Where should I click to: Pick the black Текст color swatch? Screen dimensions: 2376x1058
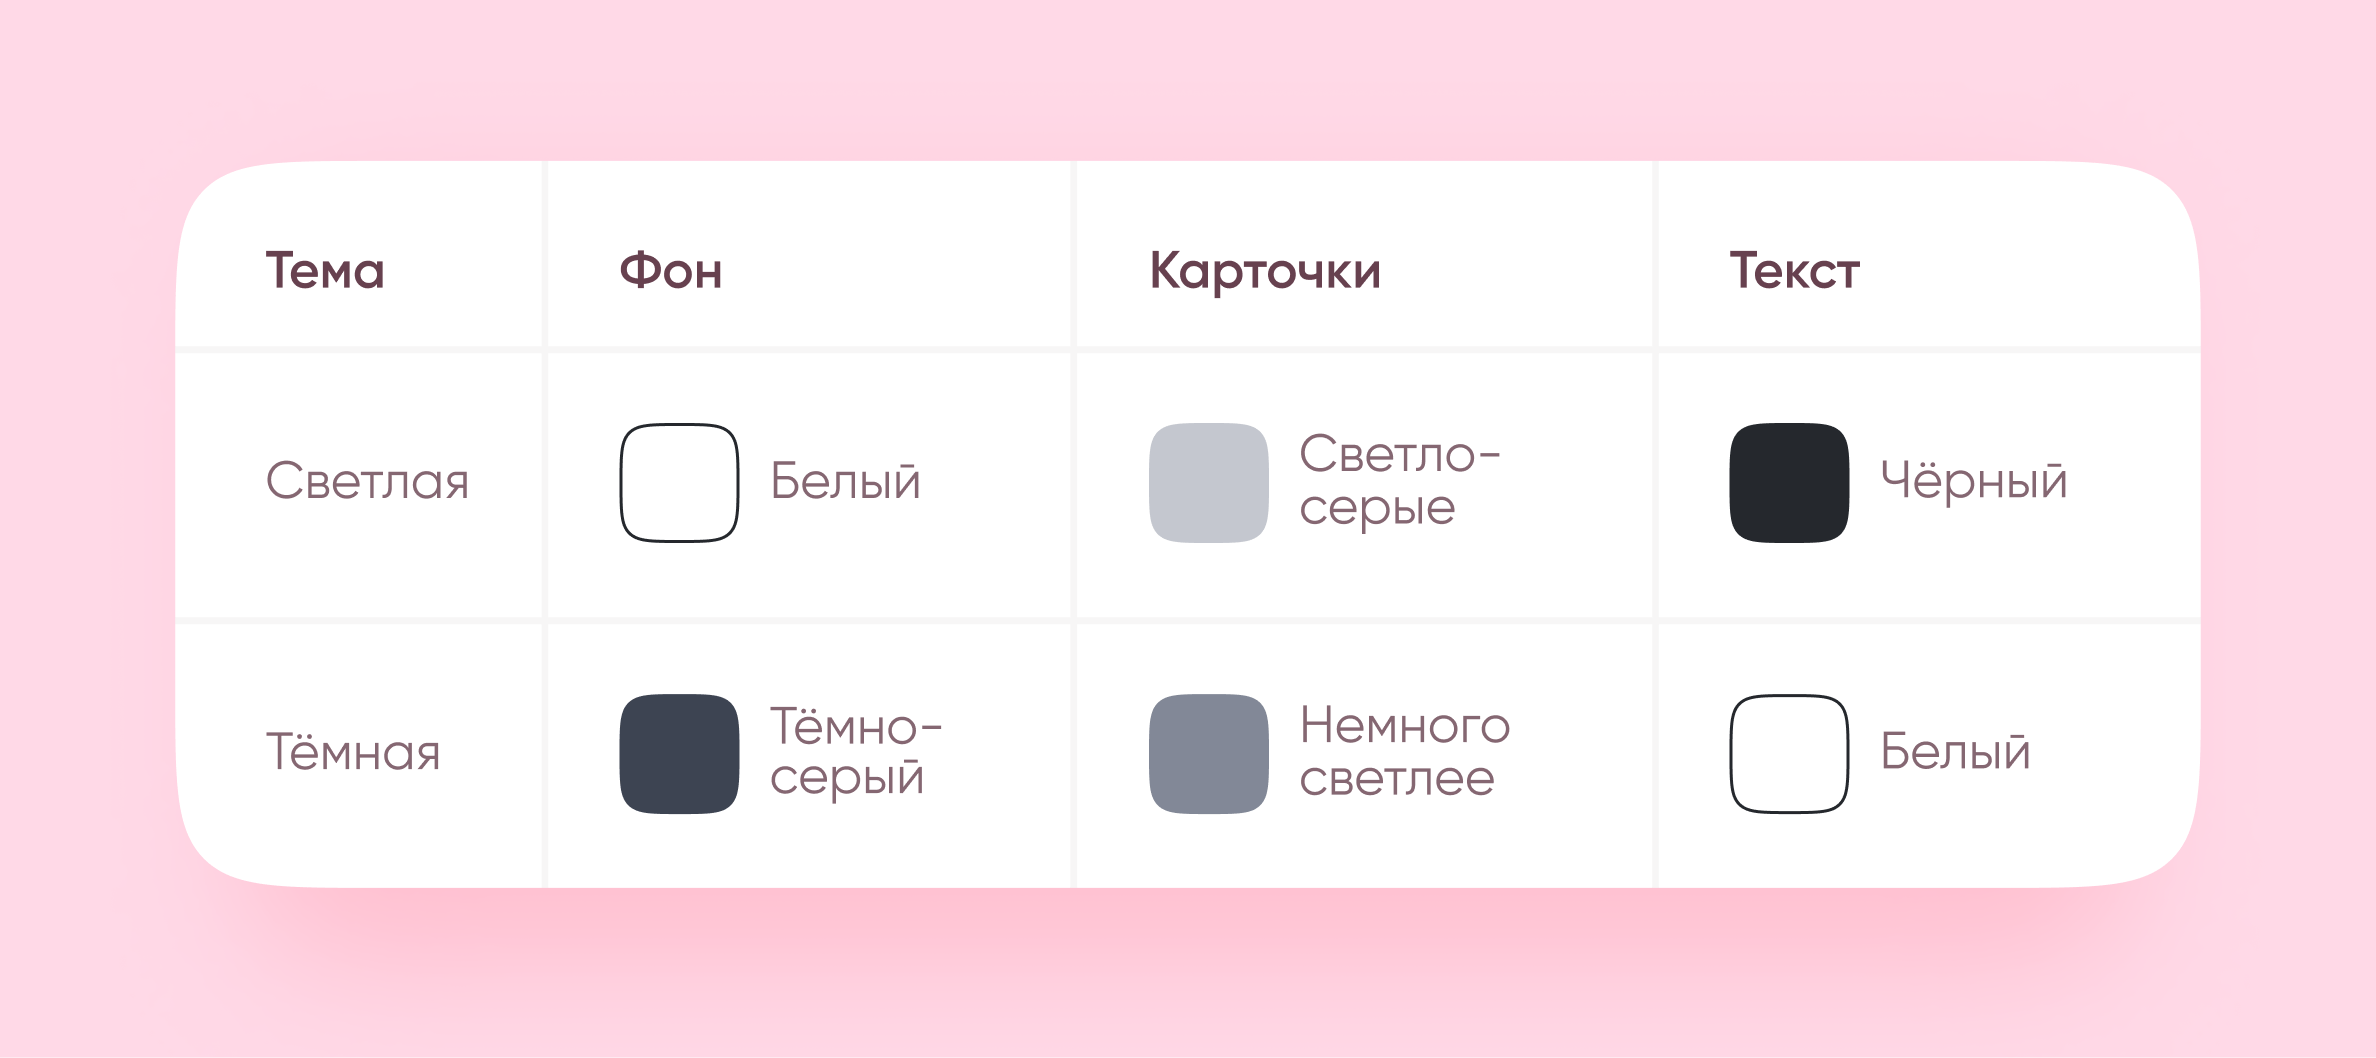pos(1789,483)
